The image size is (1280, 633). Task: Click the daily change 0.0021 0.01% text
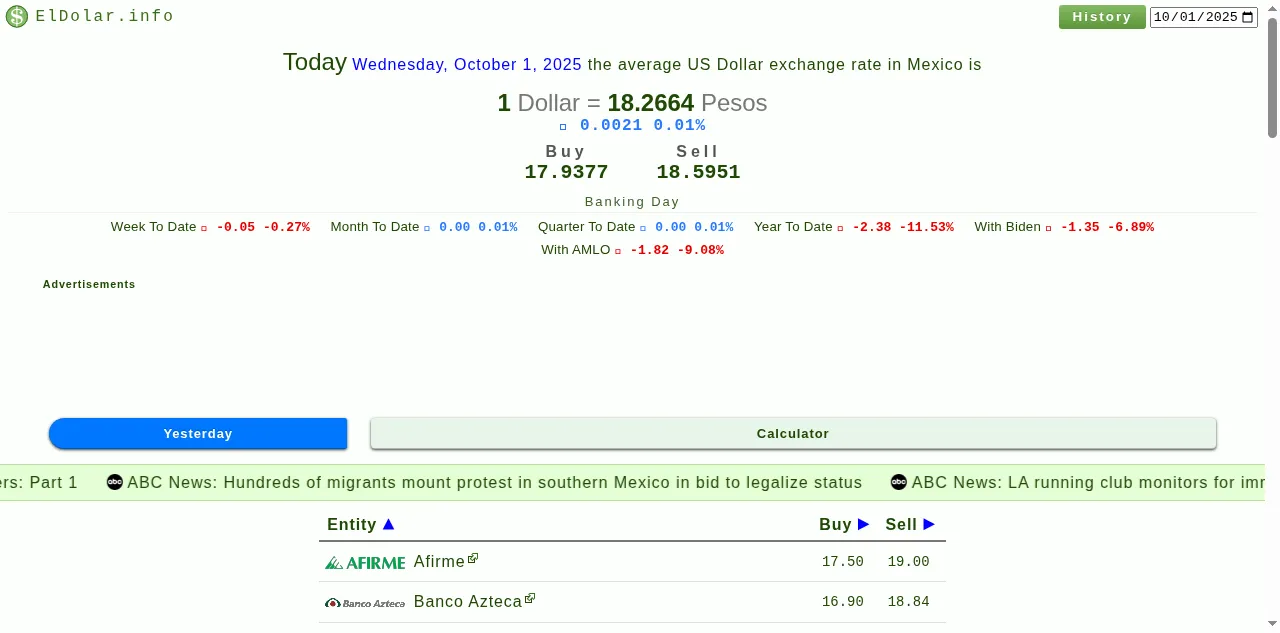[643, 126]
